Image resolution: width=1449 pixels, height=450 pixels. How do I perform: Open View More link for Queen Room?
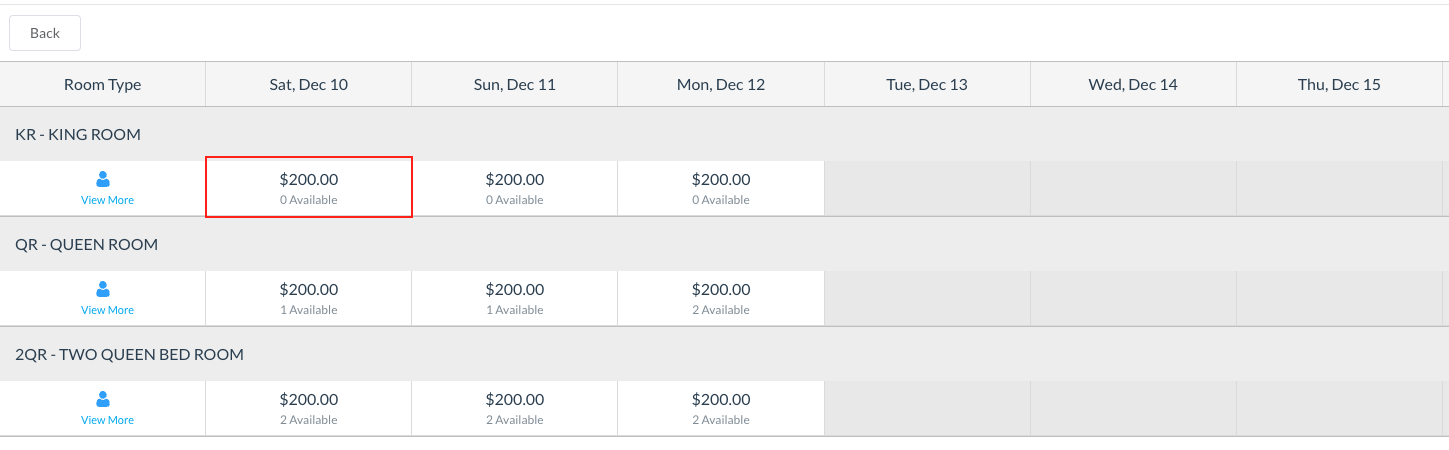(107, 310)
